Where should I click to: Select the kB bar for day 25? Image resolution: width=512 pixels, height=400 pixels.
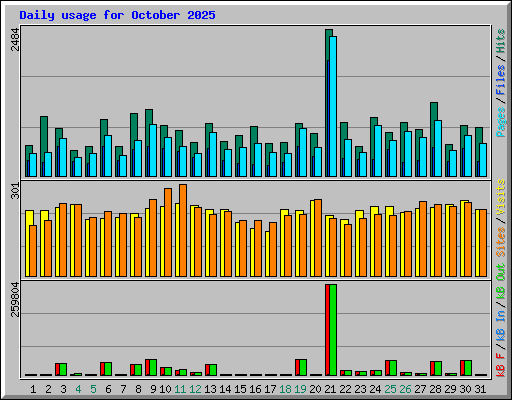(391, 368)
